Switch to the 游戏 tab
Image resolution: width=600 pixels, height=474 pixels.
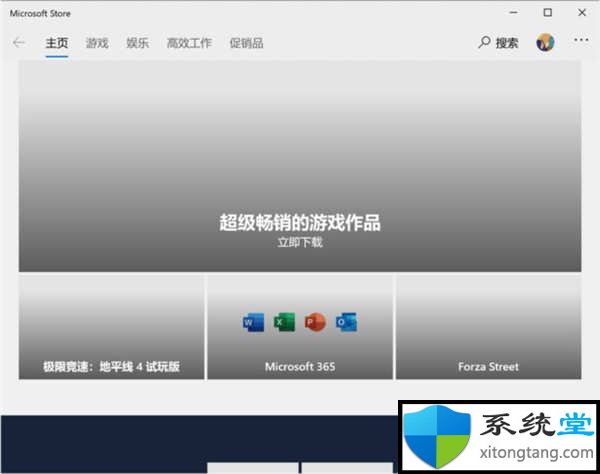pos(97,43)
